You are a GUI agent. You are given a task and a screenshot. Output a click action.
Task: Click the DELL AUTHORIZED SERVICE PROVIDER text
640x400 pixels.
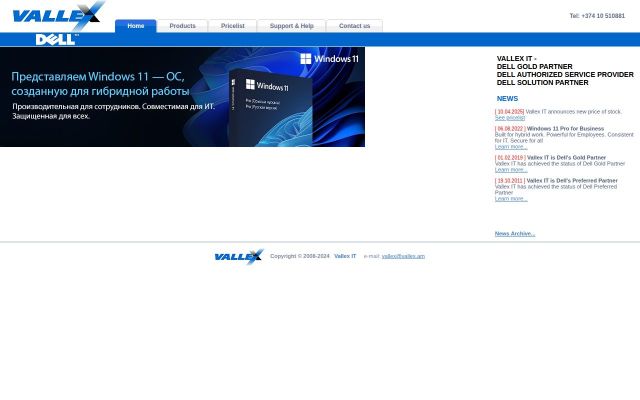click(x=565, y=75)
